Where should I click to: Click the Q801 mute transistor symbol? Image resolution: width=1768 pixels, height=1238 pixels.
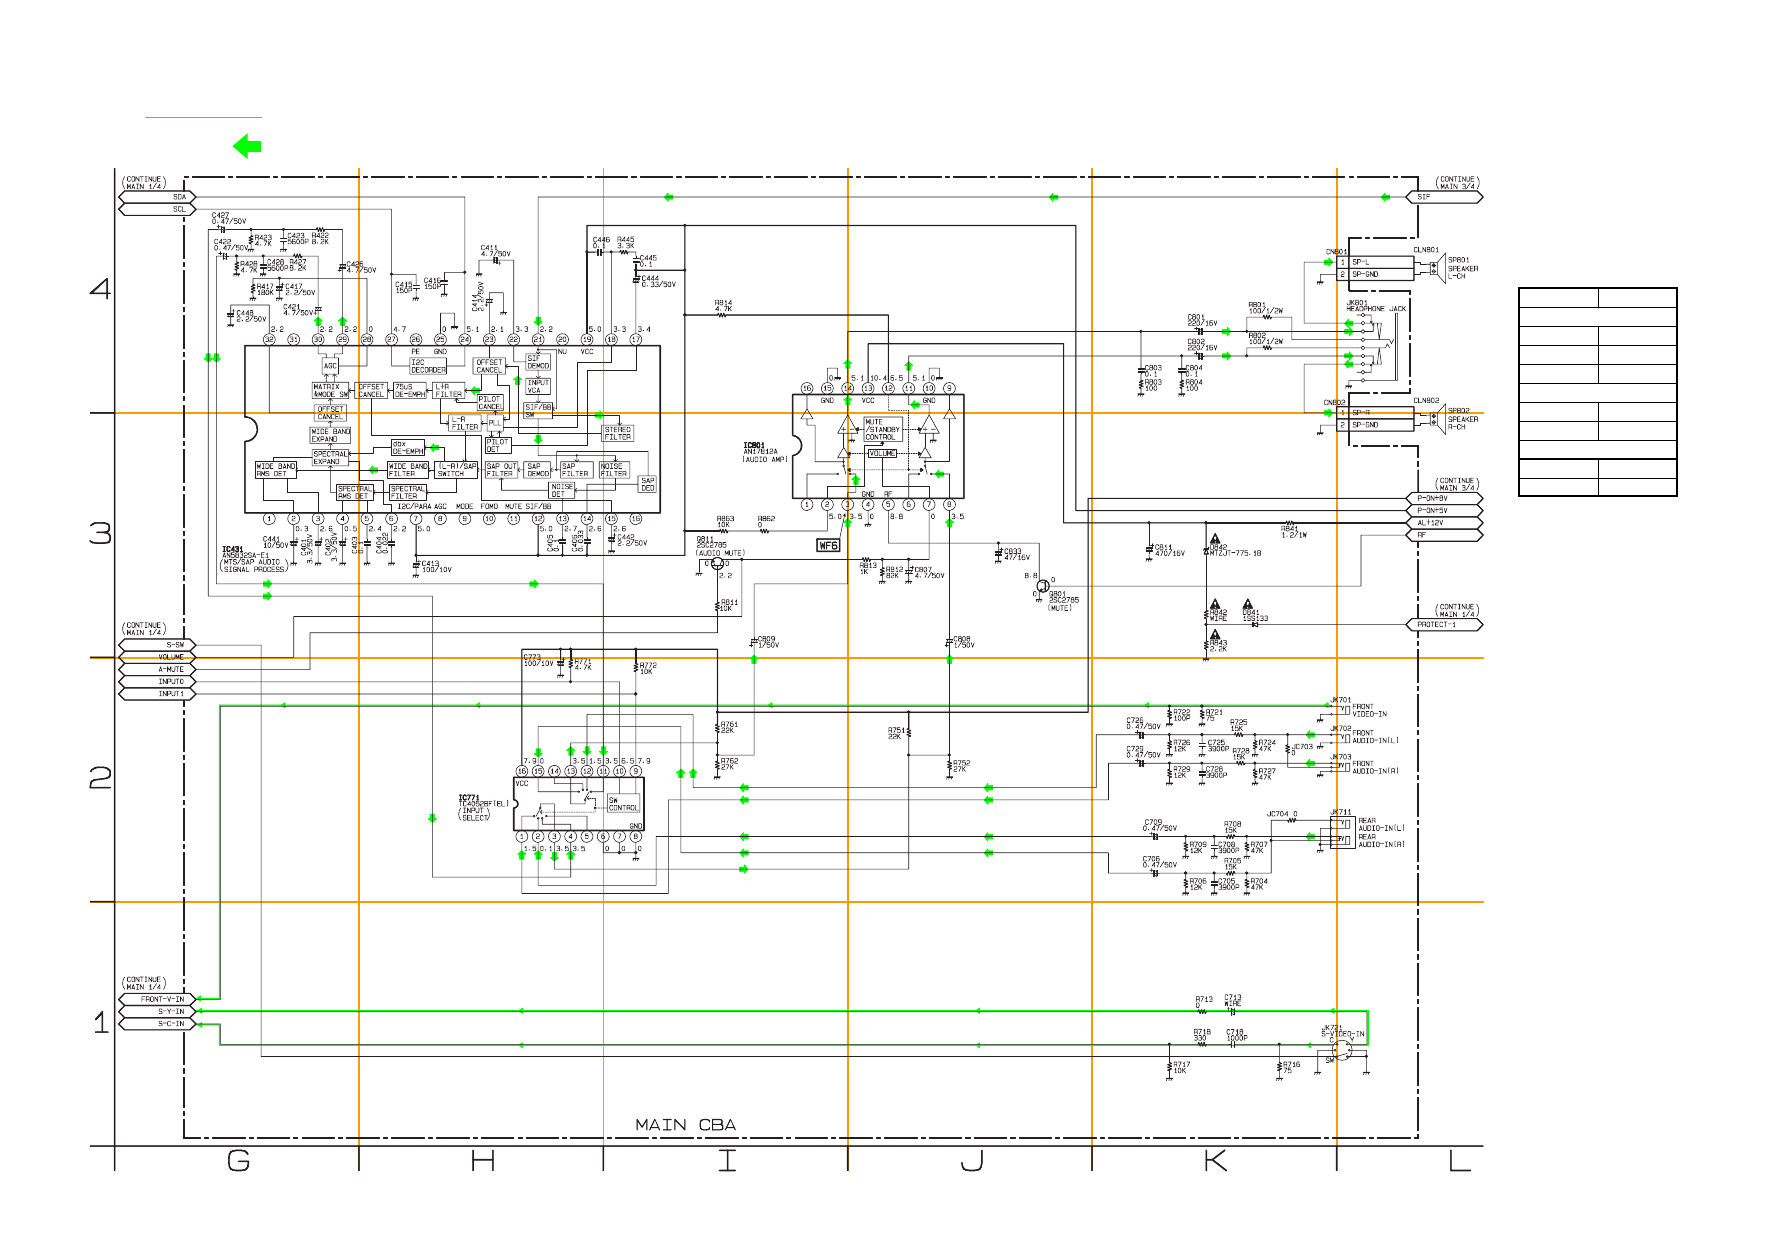[x=1043, y=586]
